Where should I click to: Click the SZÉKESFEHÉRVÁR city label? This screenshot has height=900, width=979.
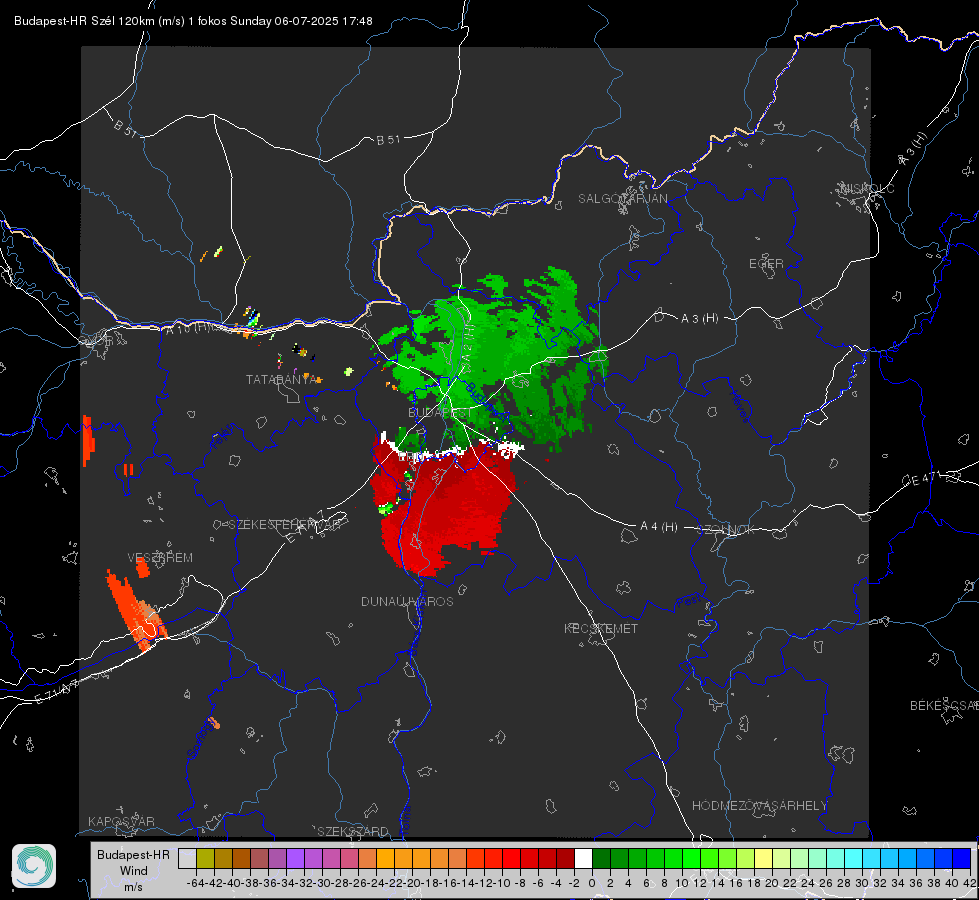click(x=284, y=524)
